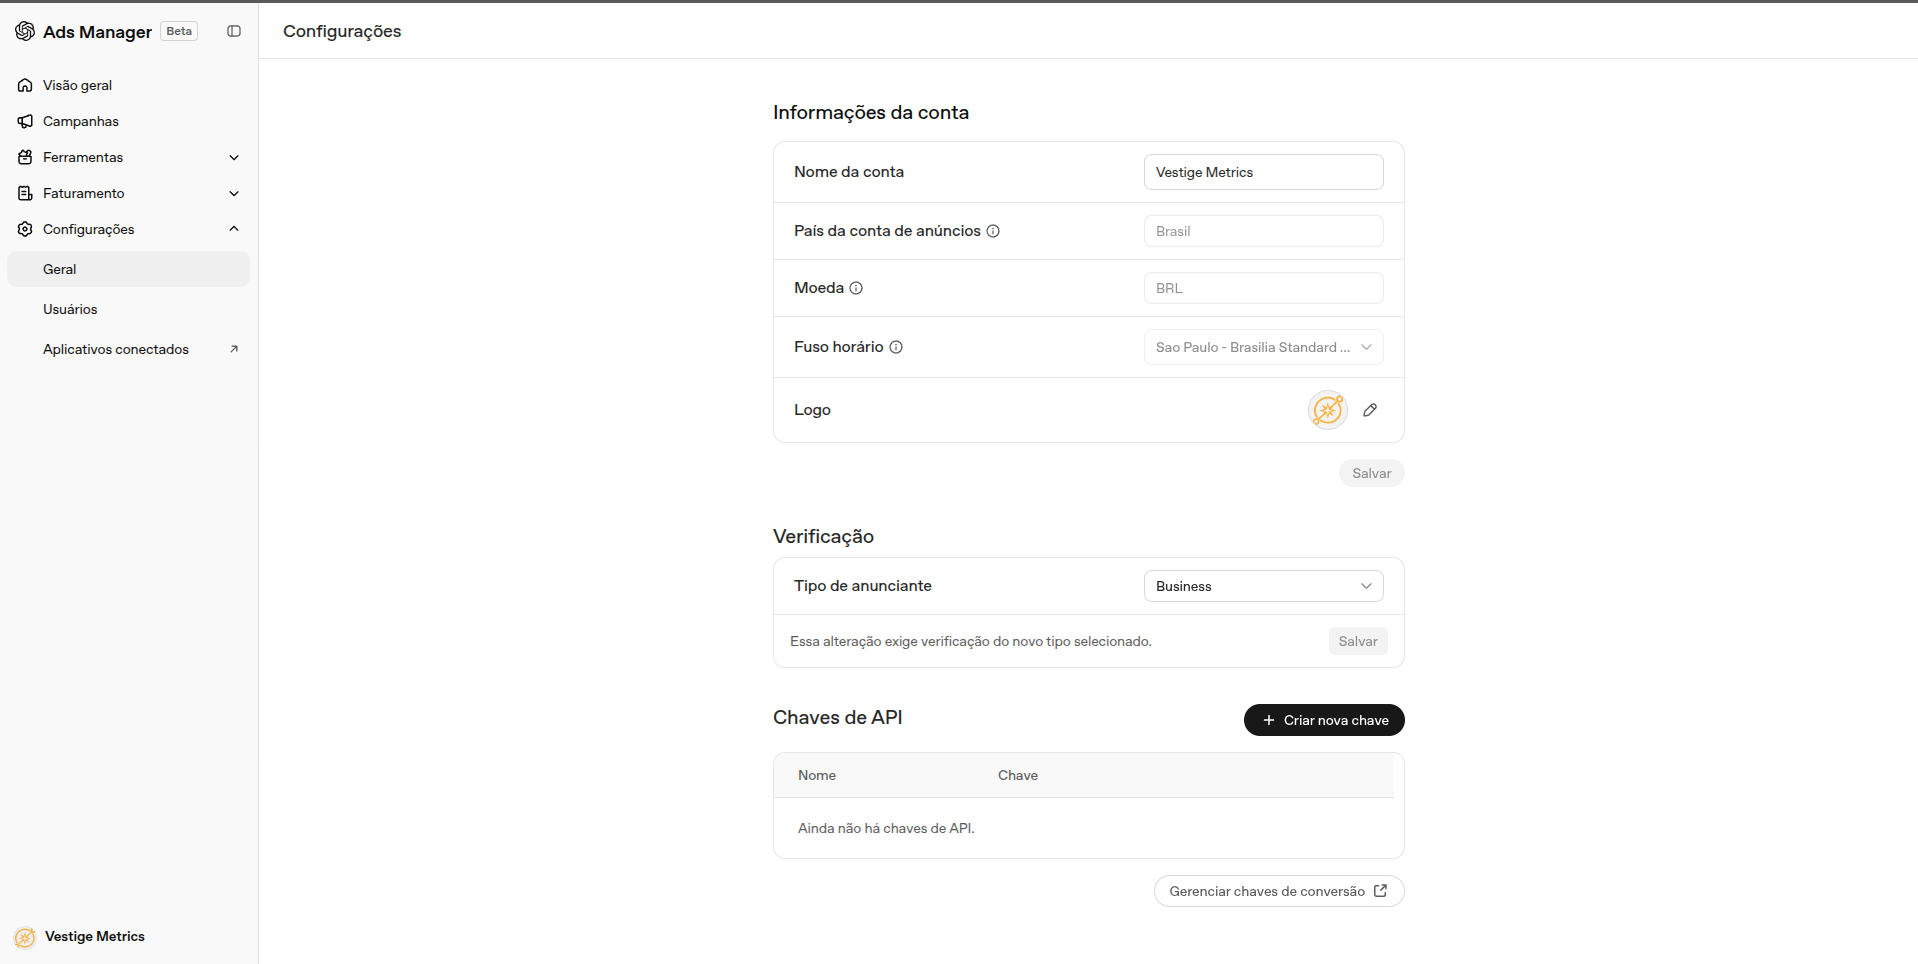1918x964 pixels.
Task: Click the Moeda BRL field
Action: (x=1264, y=288)
